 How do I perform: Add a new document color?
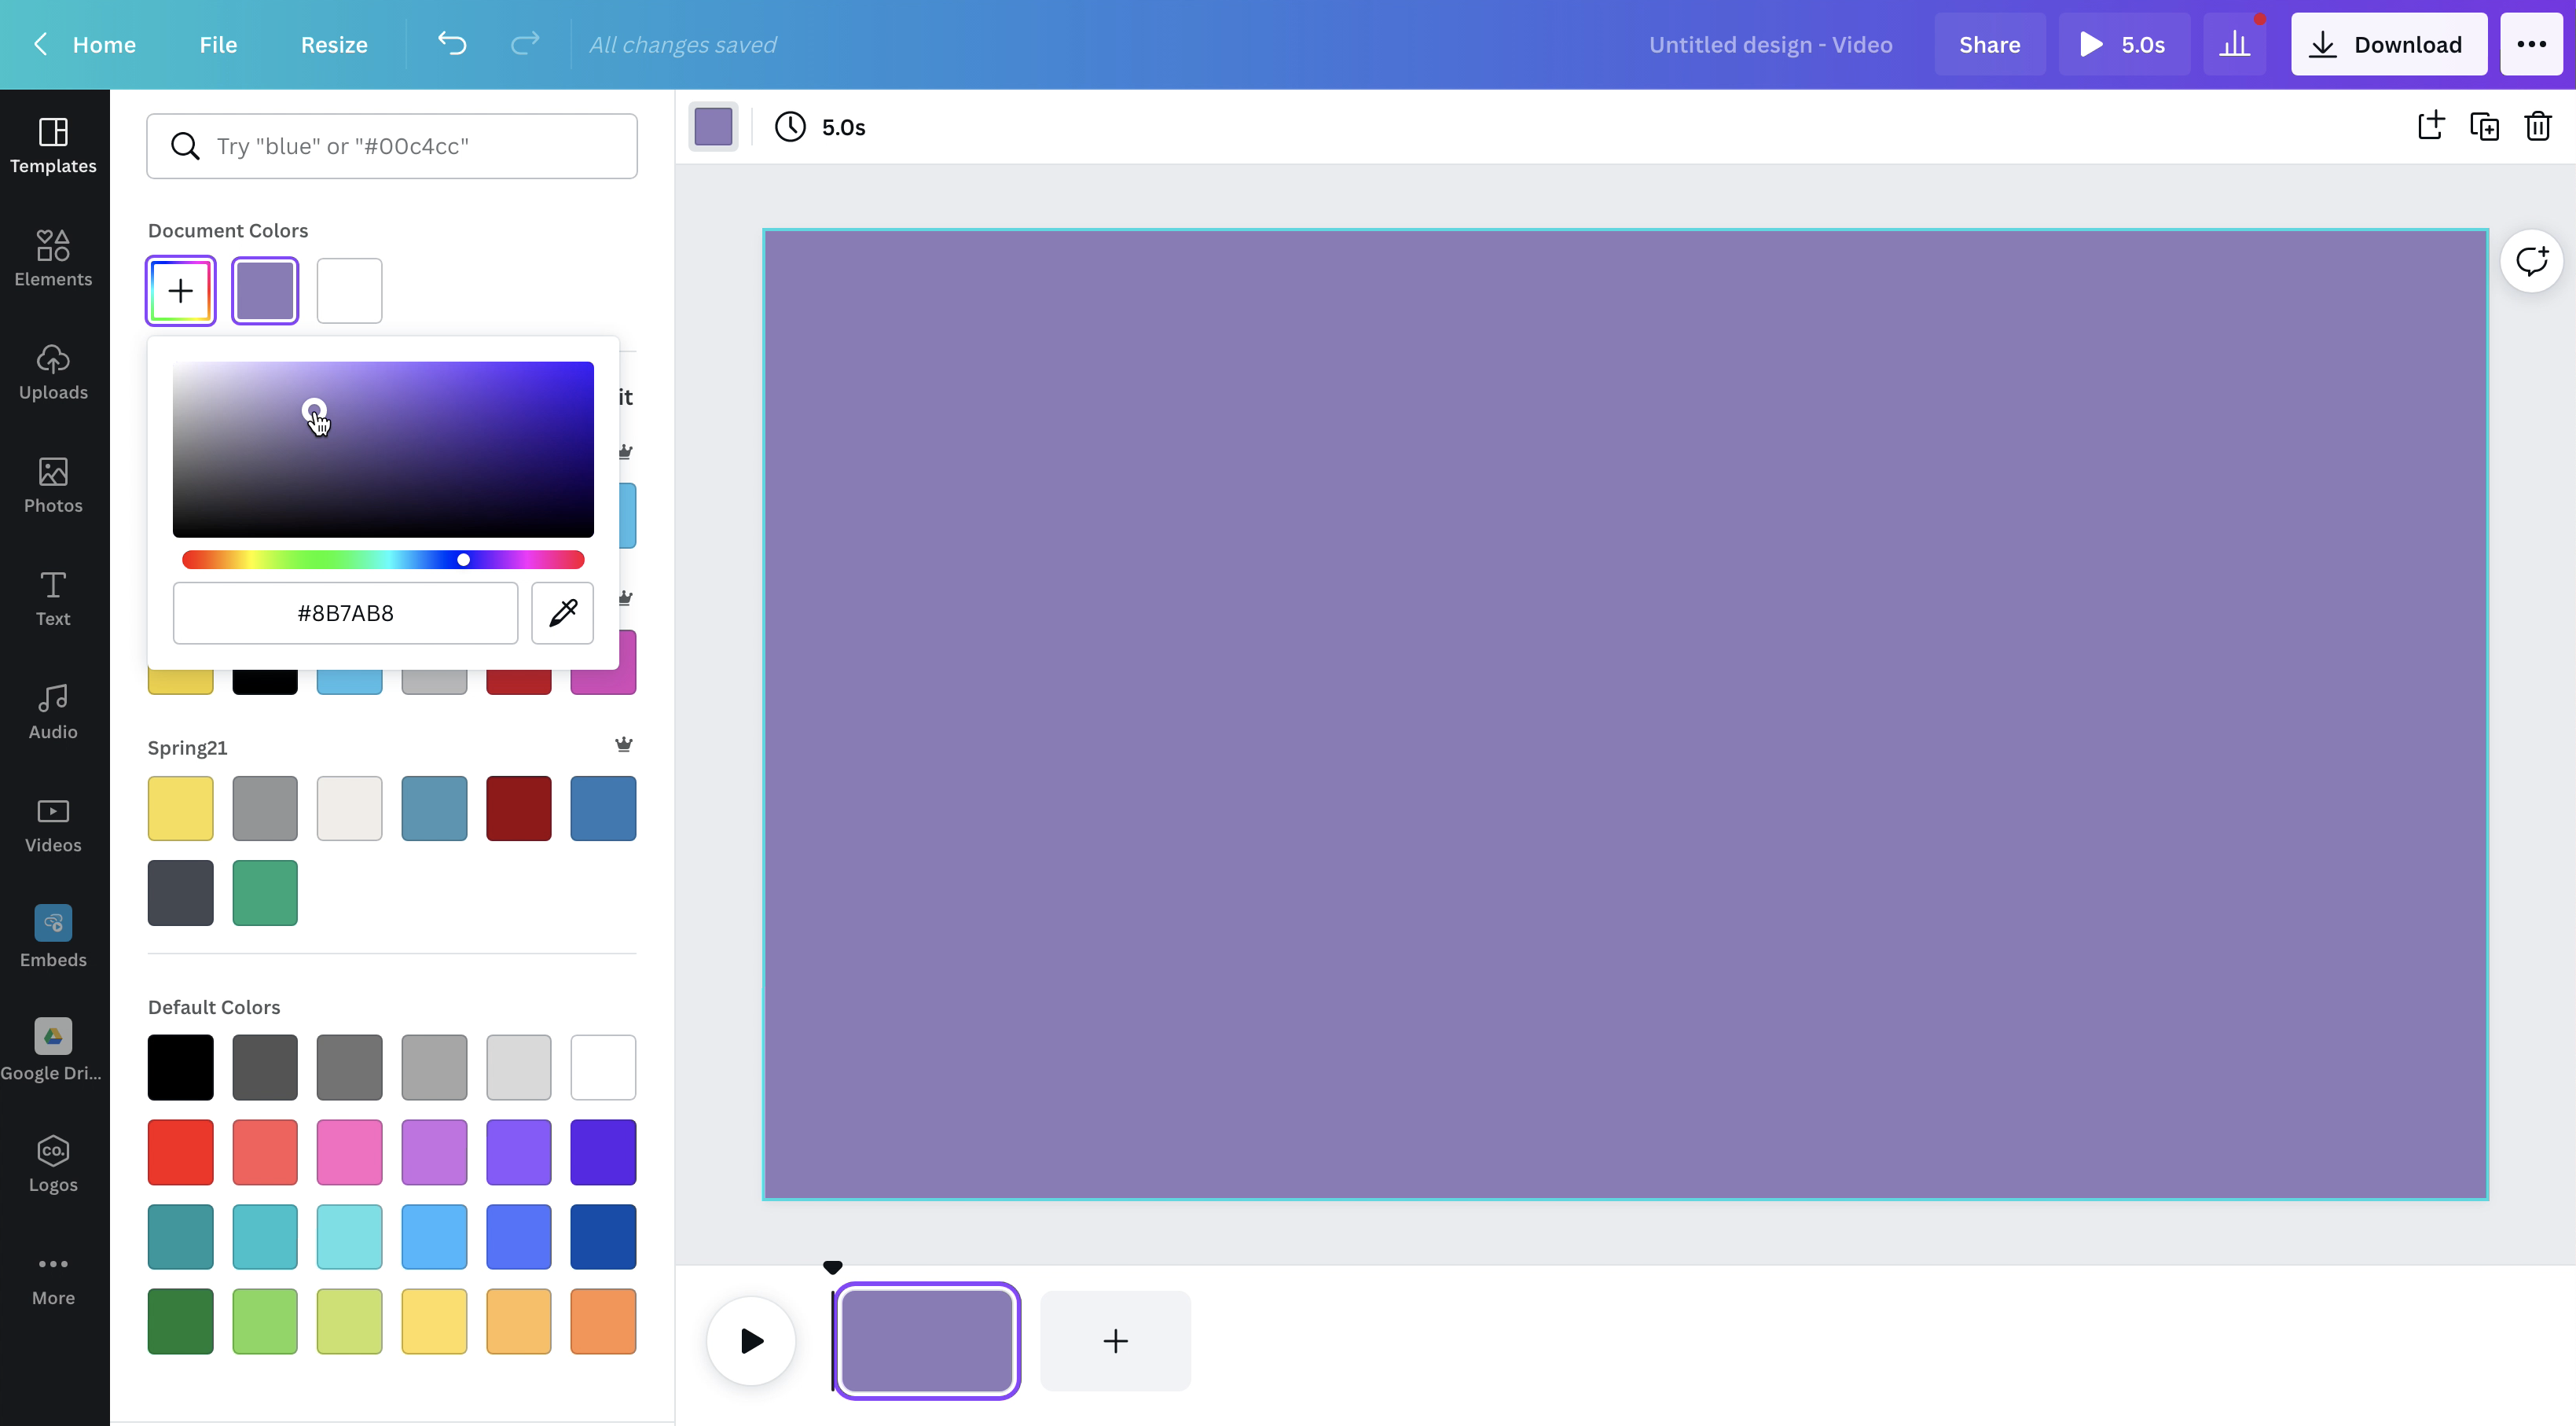[x=181, y=291]
